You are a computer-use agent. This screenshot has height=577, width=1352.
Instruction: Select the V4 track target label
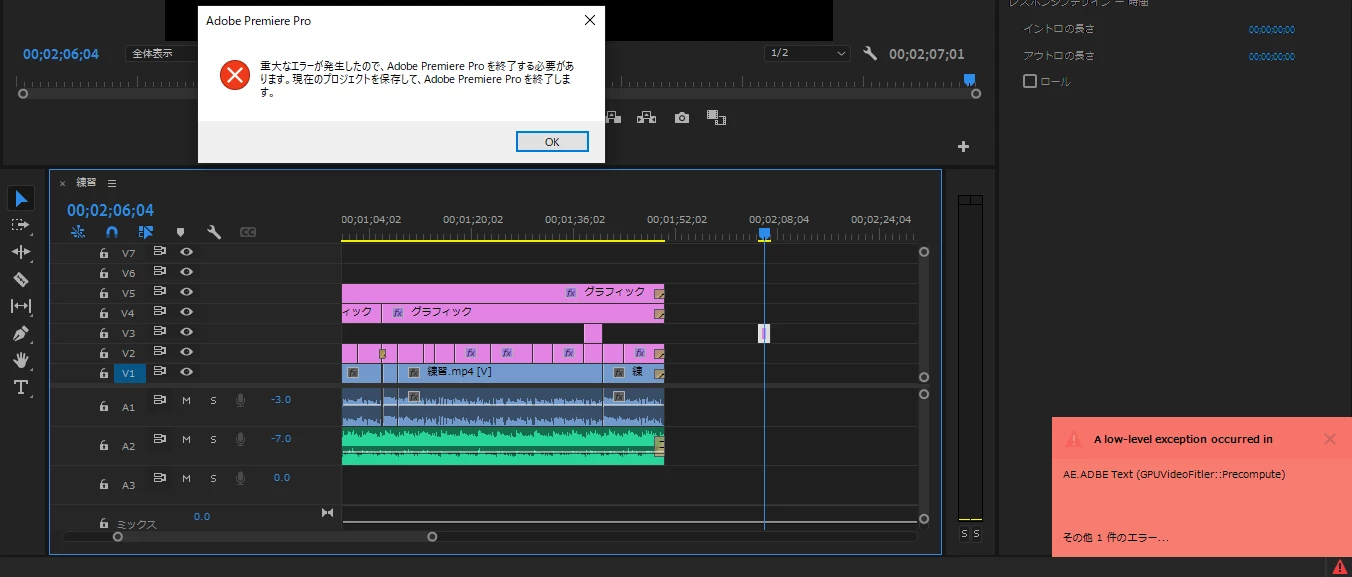click(130, 313)
